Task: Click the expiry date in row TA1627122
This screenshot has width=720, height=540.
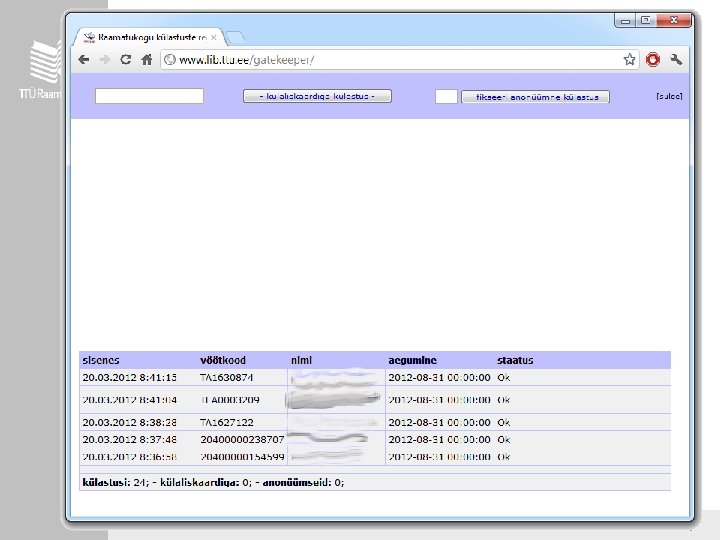Action: click(x=439, y=422)
